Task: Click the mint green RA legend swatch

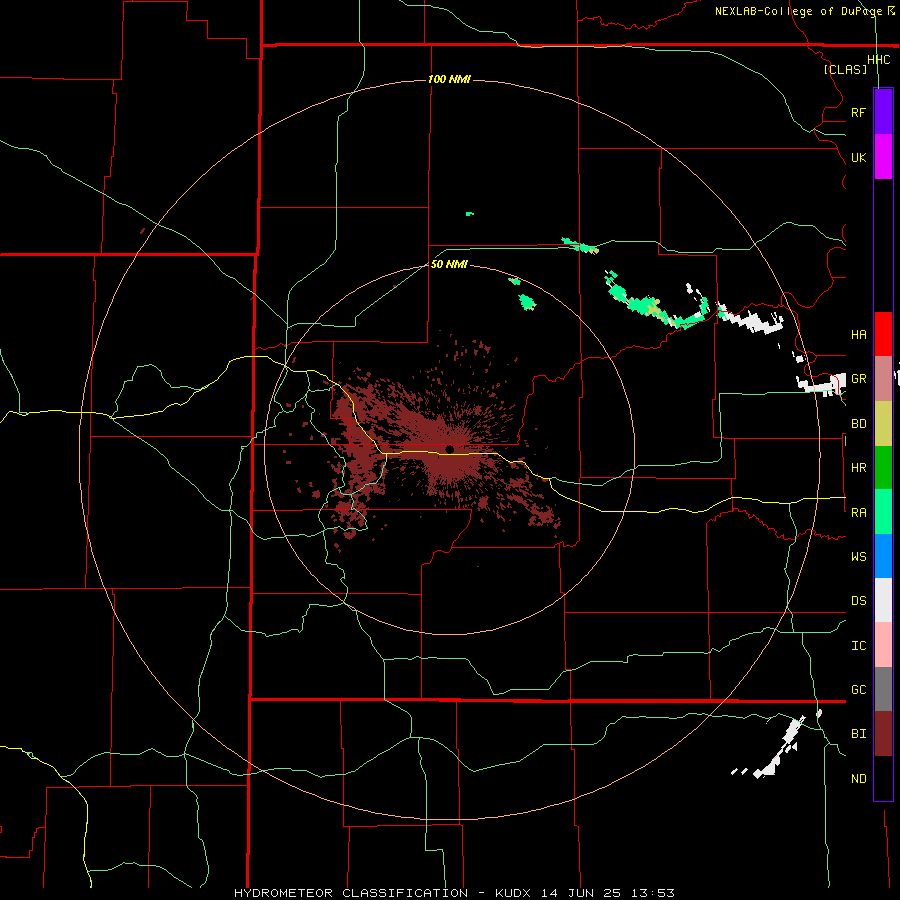Action: [883, 512]
